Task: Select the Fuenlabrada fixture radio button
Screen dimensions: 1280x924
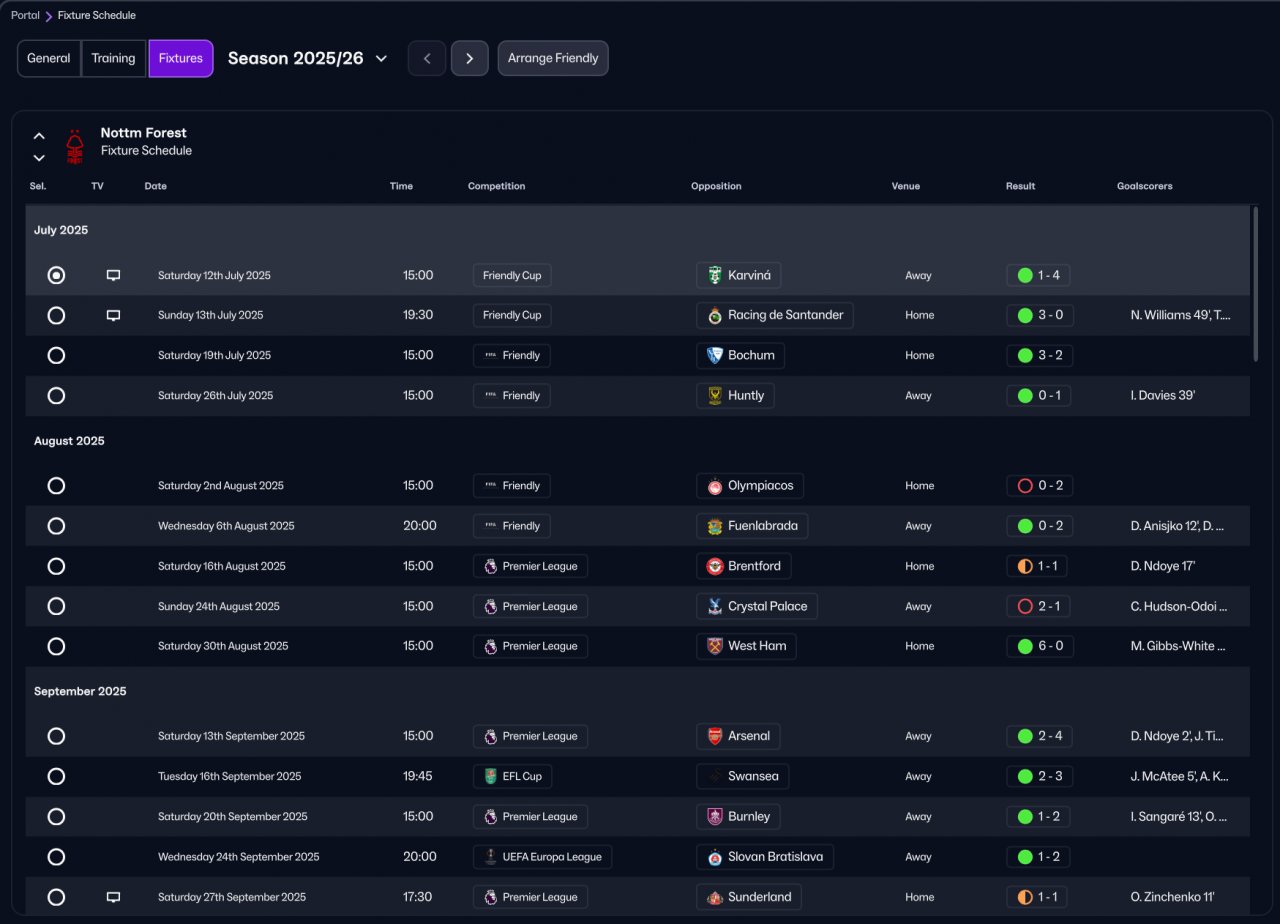Action: [56, 526]
